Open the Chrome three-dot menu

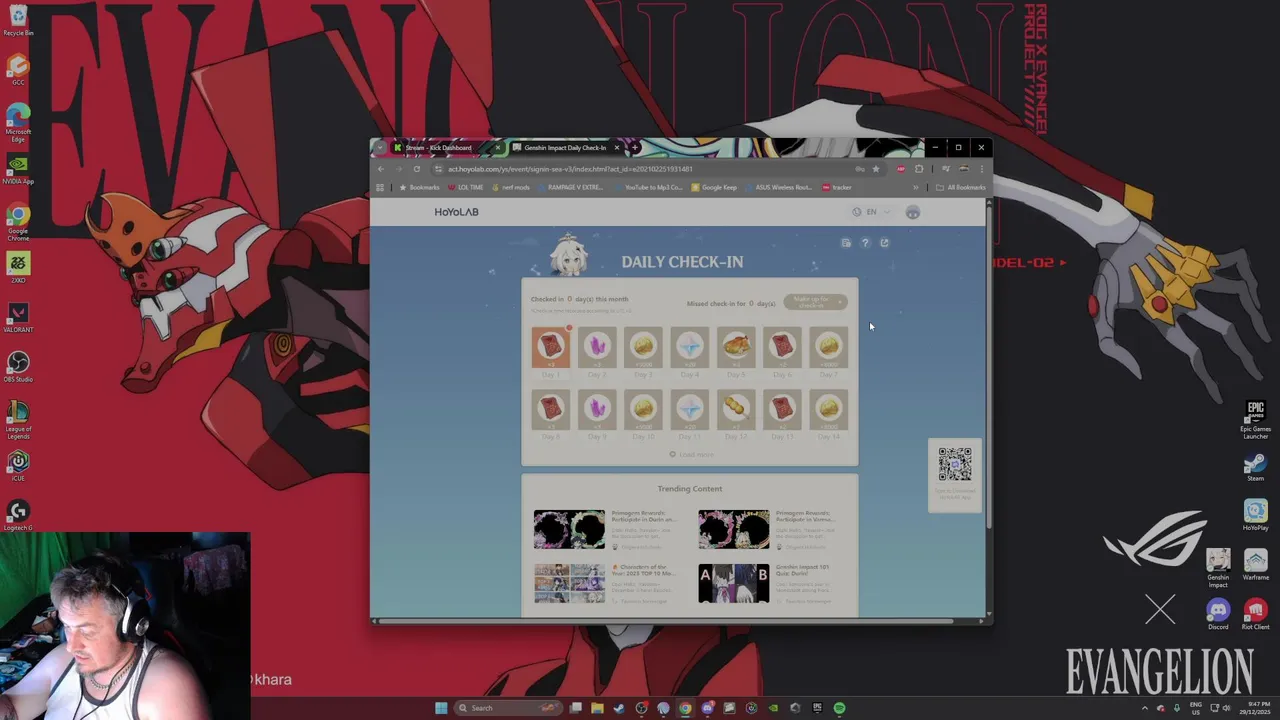tap(981, 169)
